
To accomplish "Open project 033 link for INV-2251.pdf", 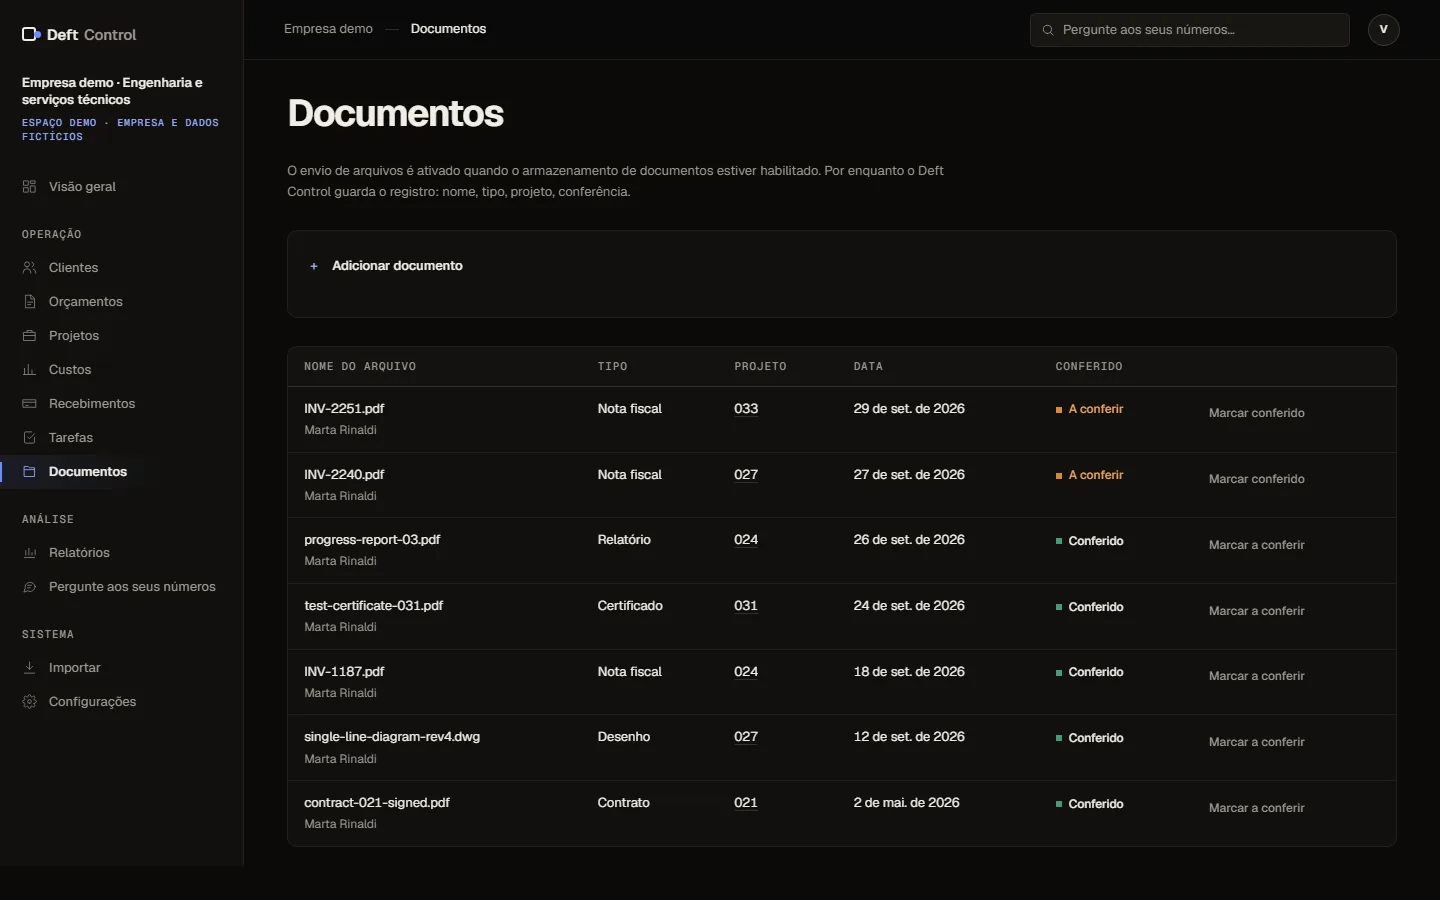I will click(x=746, y=409).
